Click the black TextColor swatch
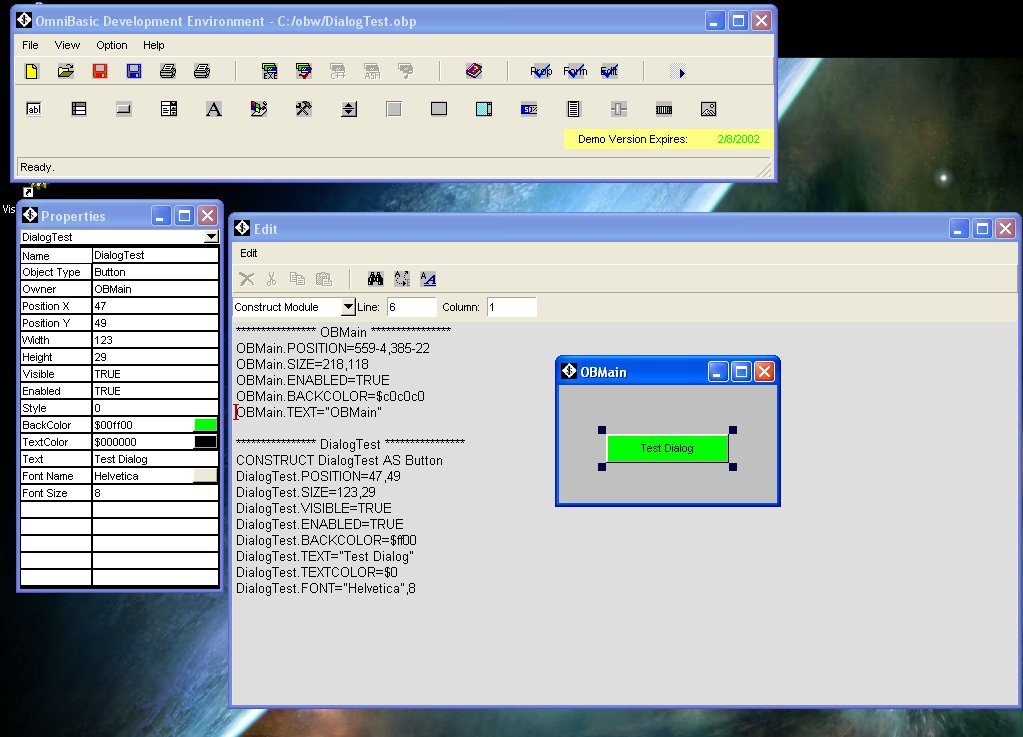 click(x=206, y=442)
